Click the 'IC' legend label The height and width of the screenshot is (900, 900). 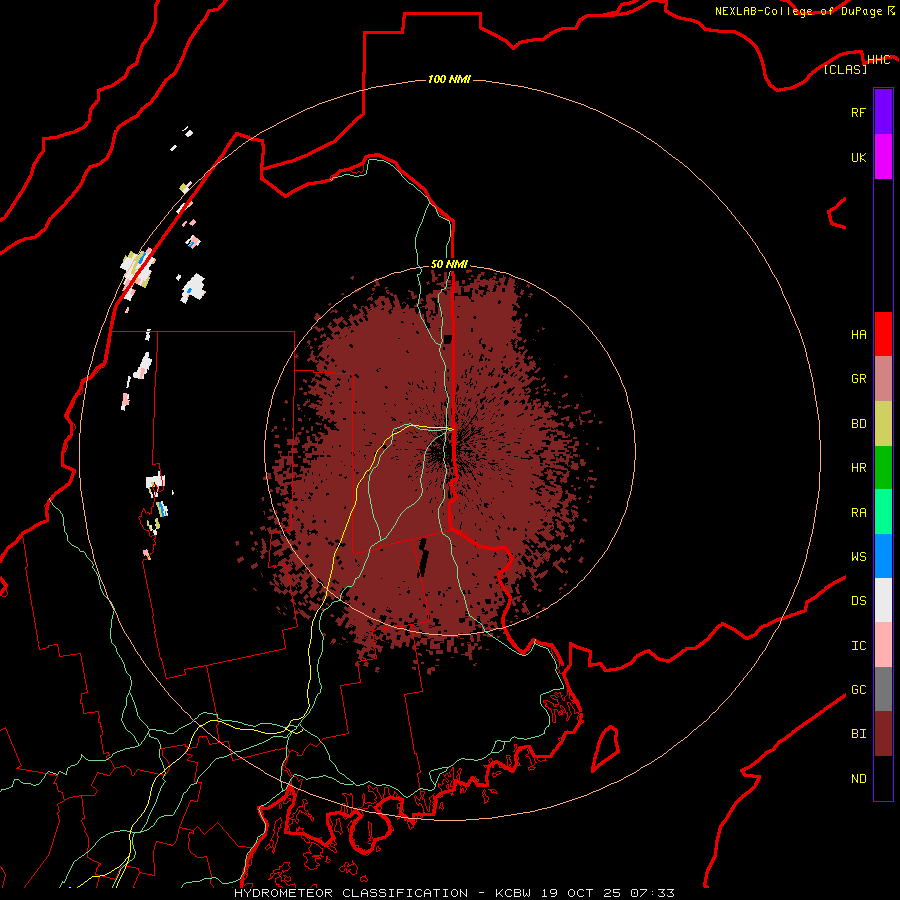858,645
